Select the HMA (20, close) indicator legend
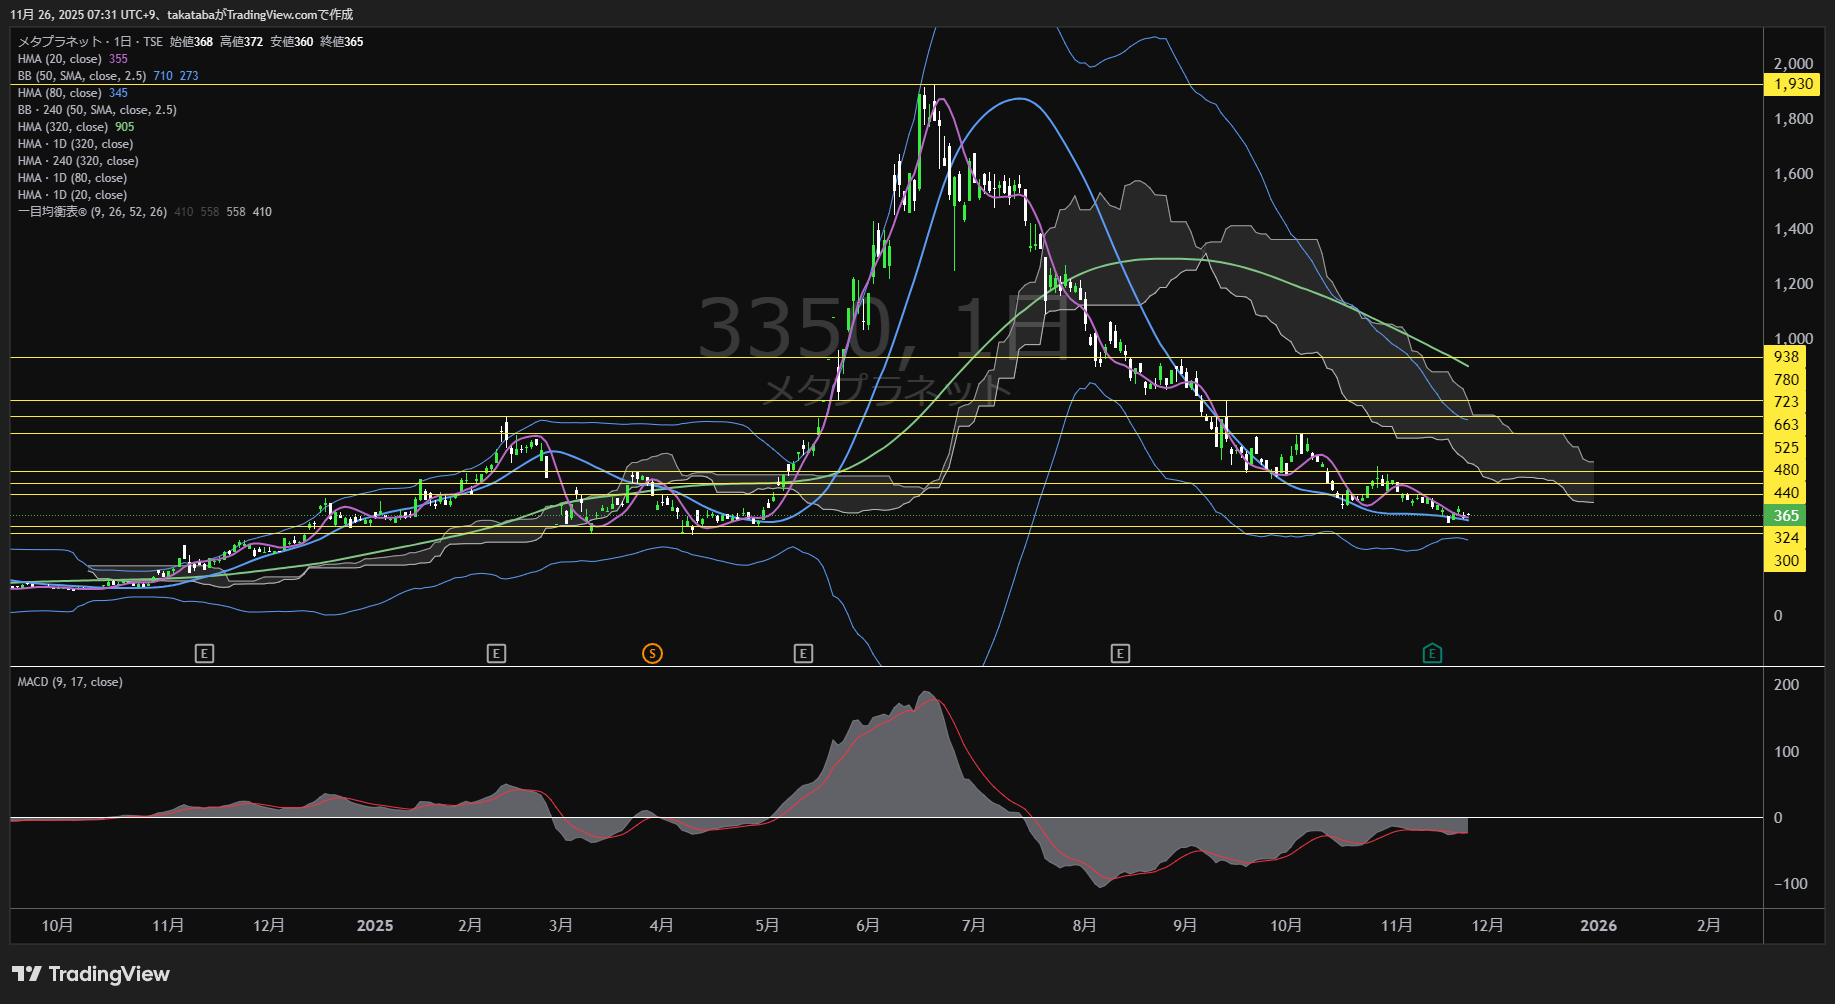 (60, 59)
